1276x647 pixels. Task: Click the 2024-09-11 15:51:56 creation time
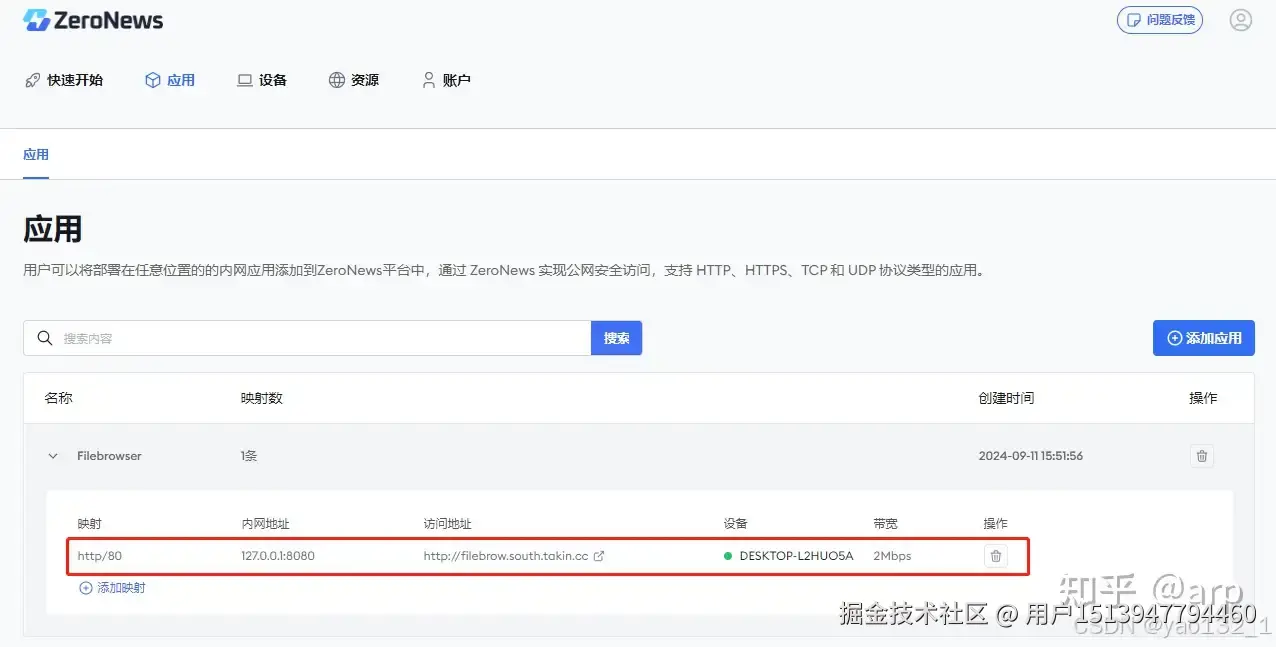[1030, 456]
